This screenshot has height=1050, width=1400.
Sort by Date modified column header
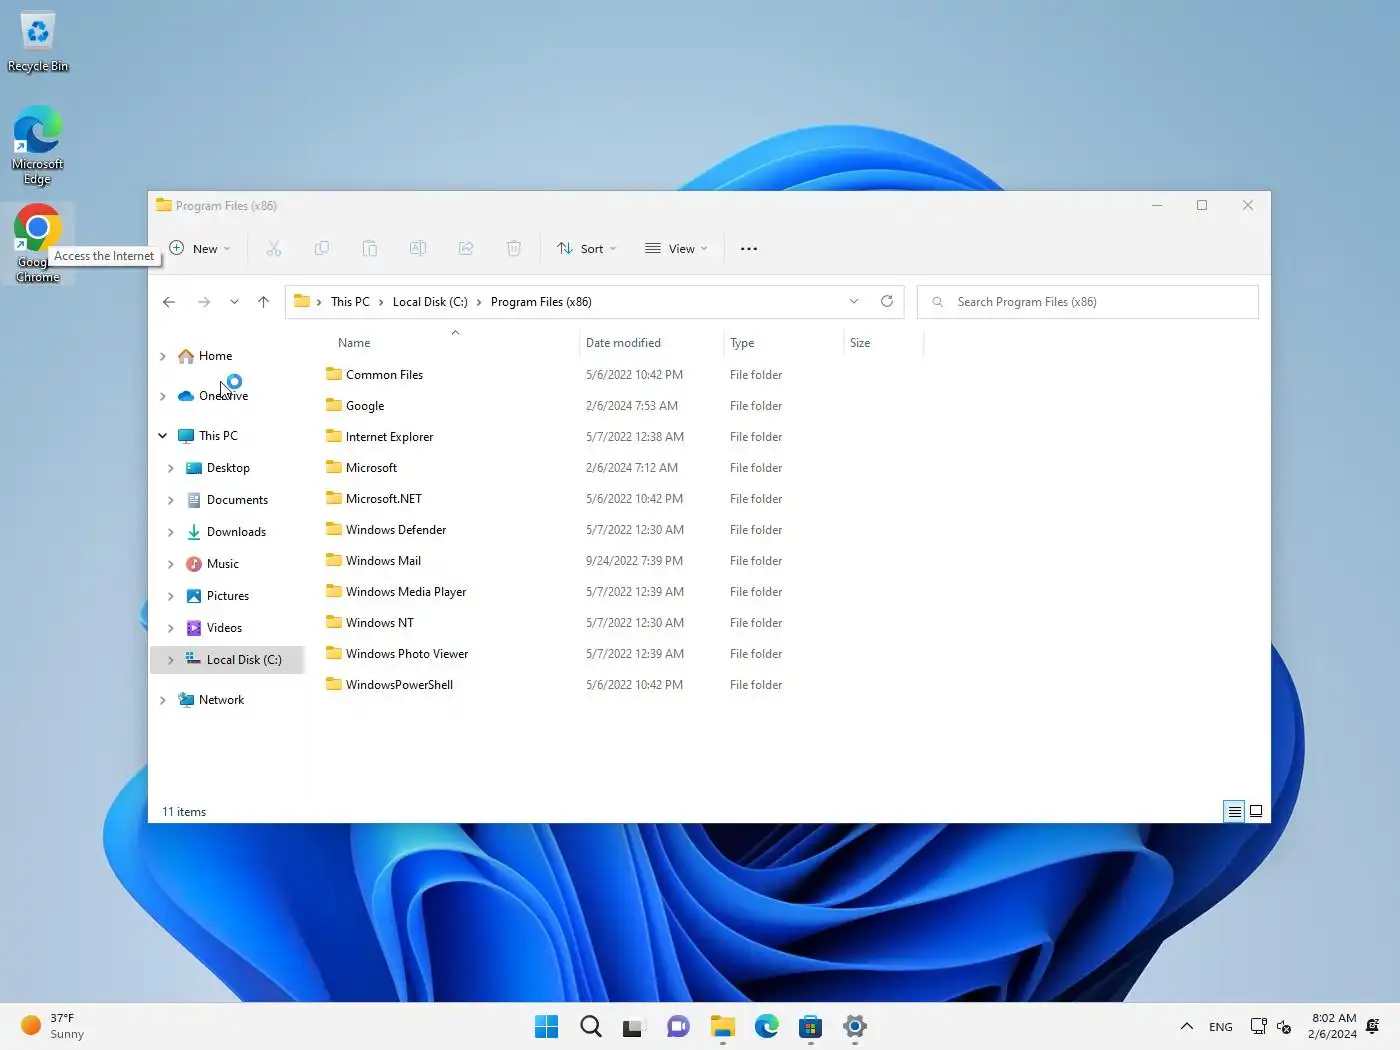(623, 343)
